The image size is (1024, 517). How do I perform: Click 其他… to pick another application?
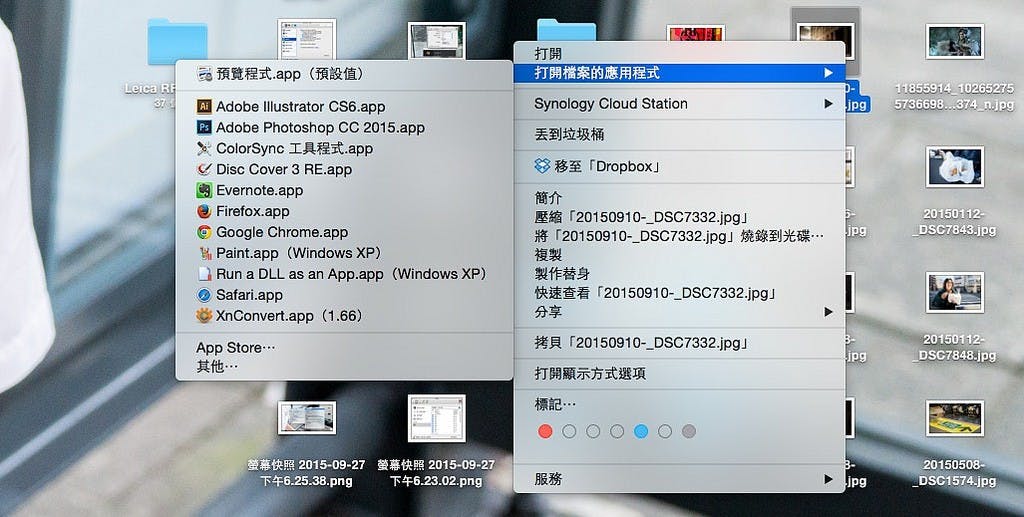(217, 367)
